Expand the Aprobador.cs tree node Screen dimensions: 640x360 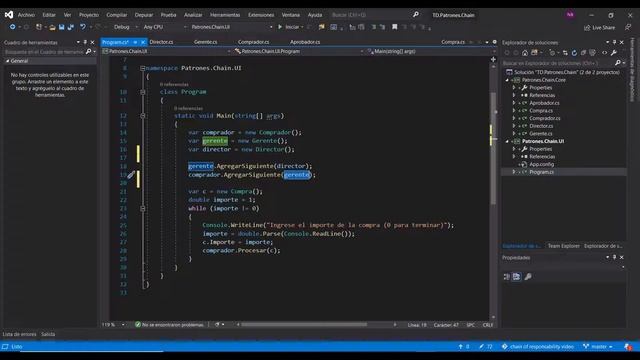point(514,103)
